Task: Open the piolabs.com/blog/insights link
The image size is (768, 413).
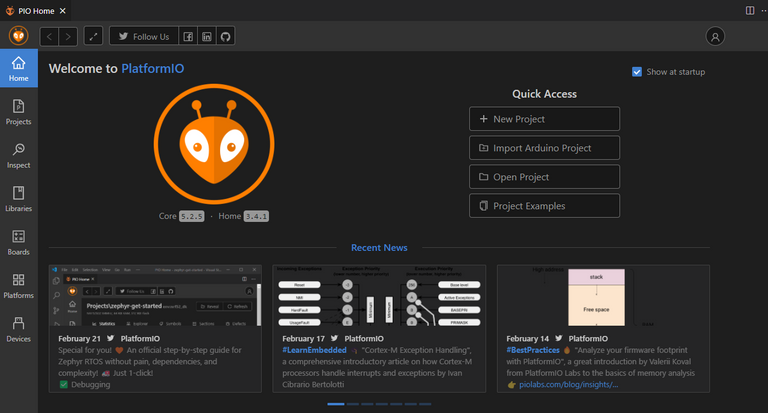Action: [x=569, y=385]
